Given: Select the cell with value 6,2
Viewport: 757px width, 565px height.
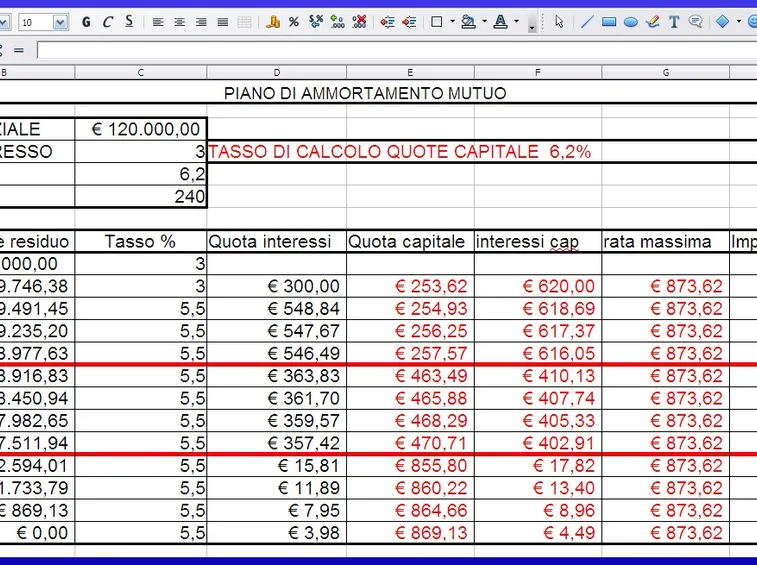Looking at the screenshot, I should [141, 174].
